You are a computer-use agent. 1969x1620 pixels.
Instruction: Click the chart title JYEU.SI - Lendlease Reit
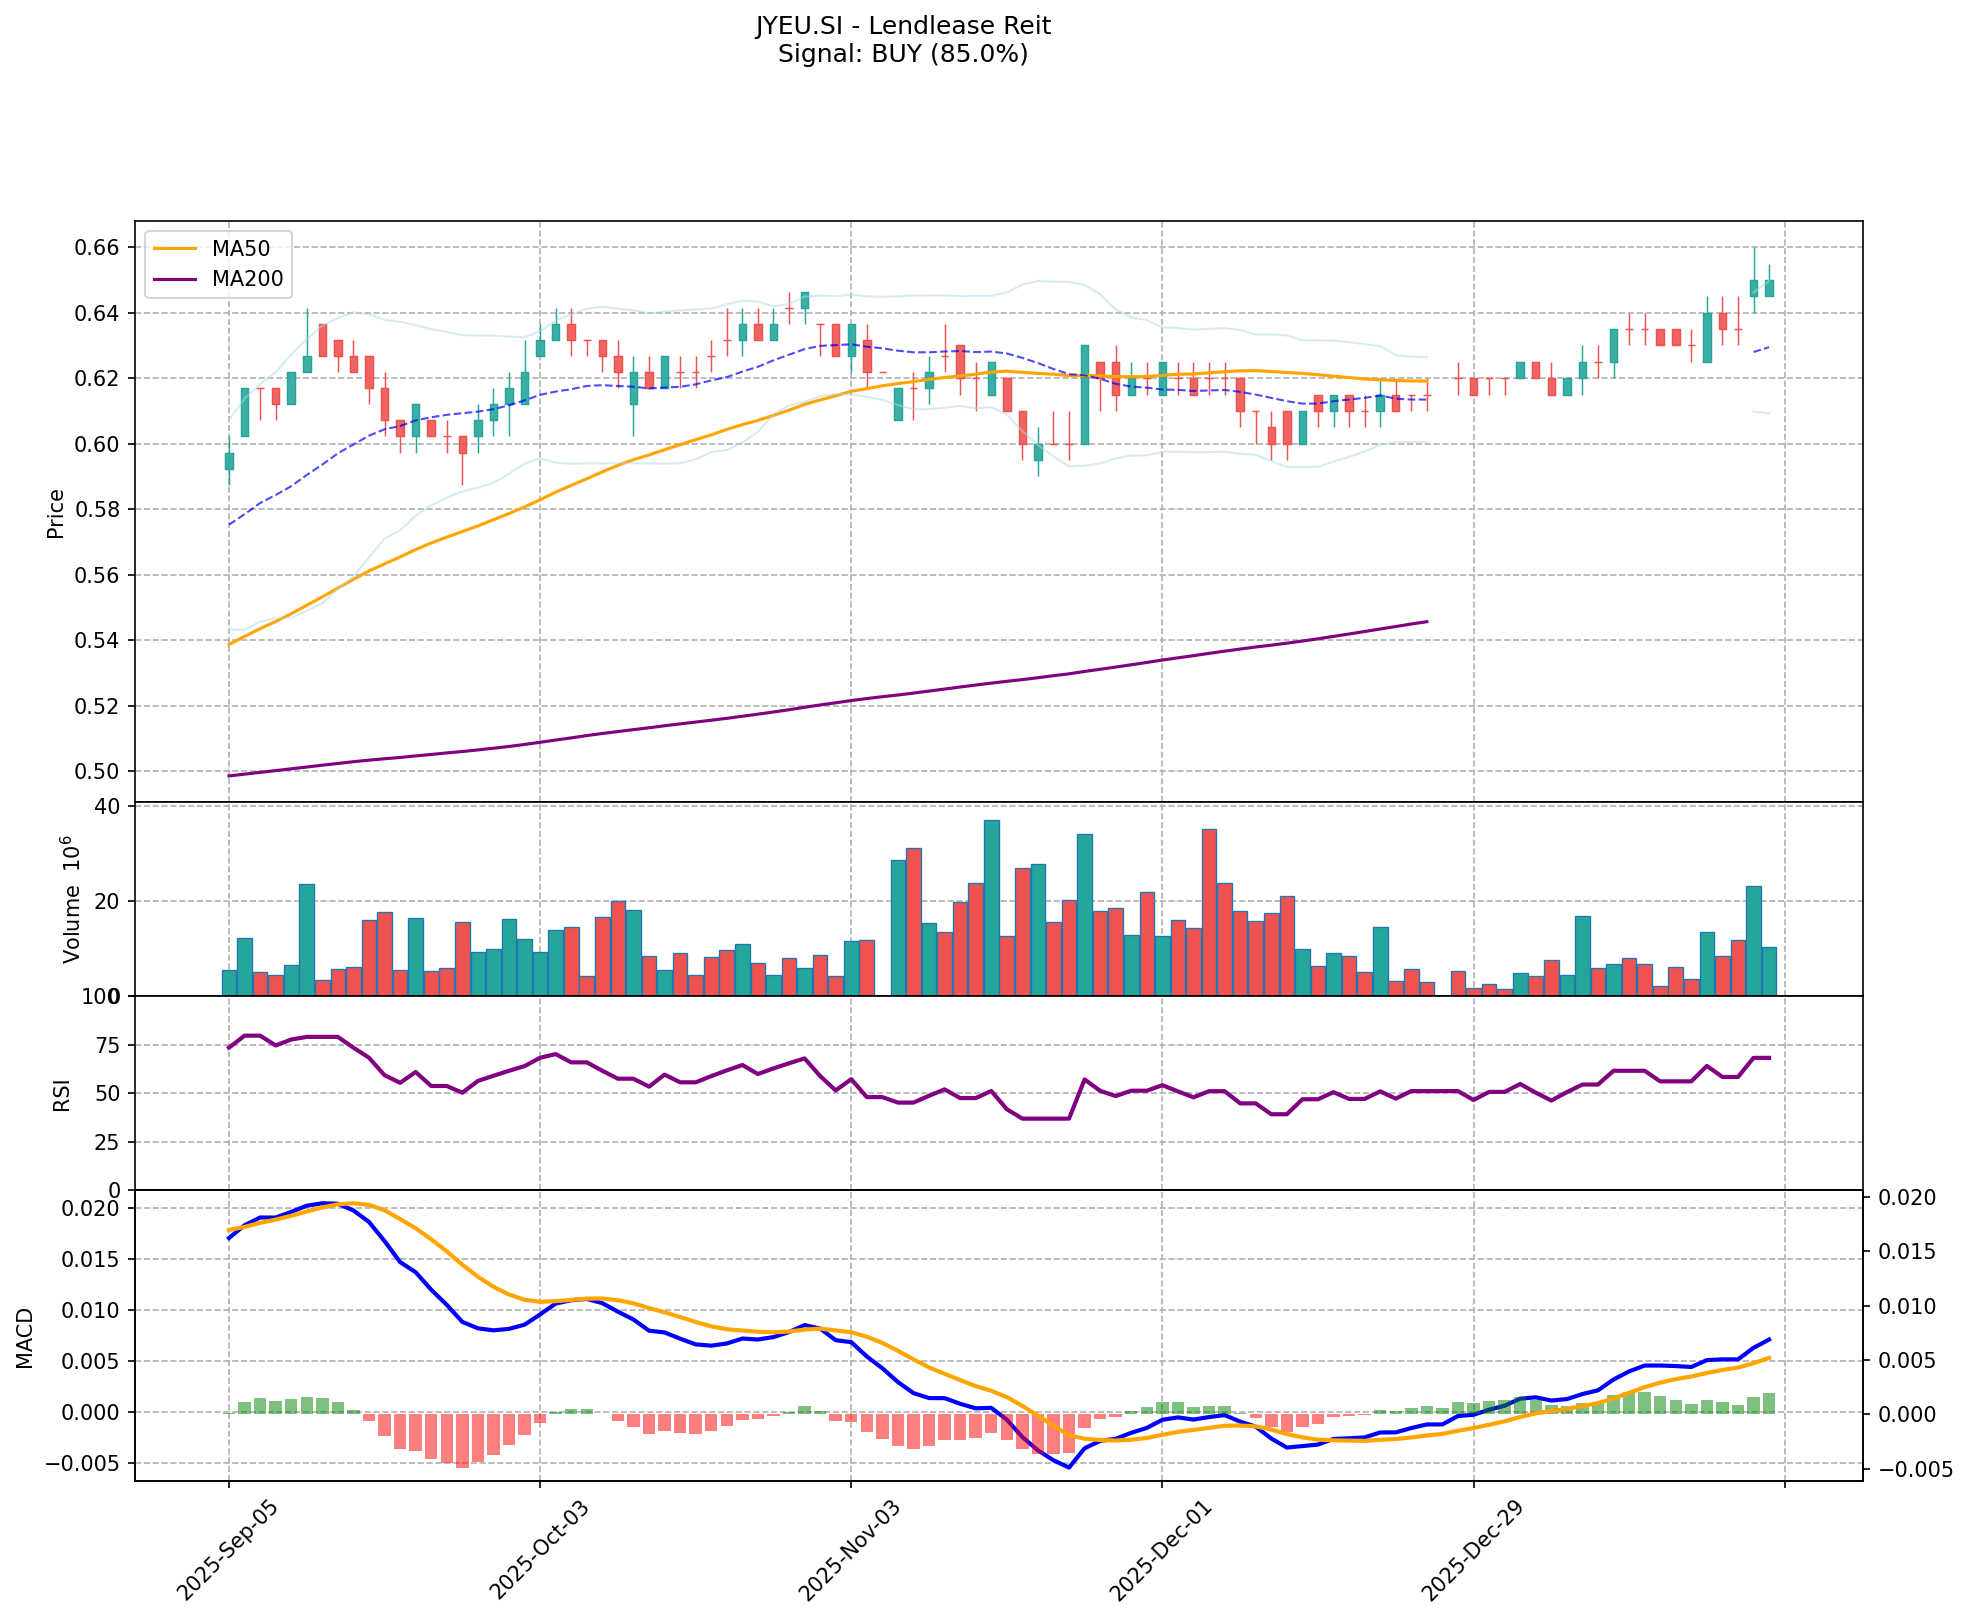click(x=902, y=26)
